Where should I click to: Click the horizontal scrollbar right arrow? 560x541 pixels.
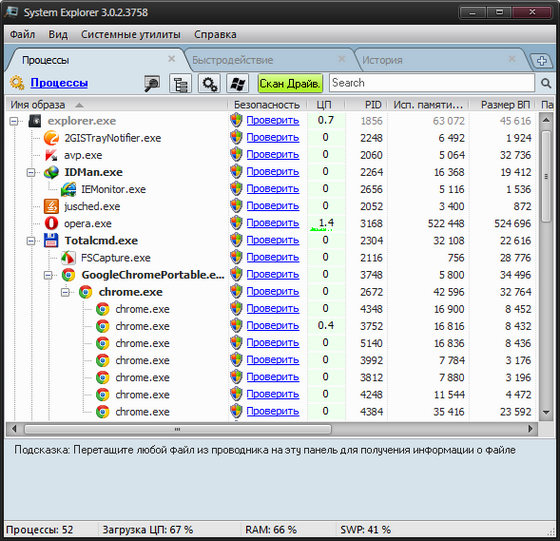coord(530,429)
